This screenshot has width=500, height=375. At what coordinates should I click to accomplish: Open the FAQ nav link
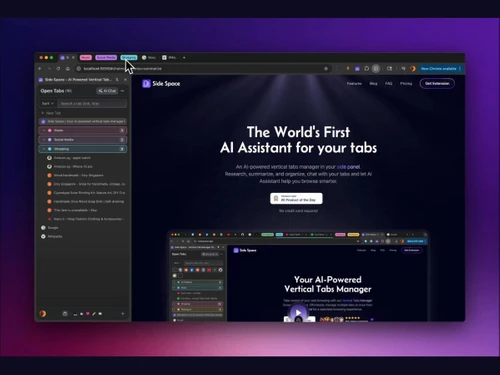tap(389, 84)
